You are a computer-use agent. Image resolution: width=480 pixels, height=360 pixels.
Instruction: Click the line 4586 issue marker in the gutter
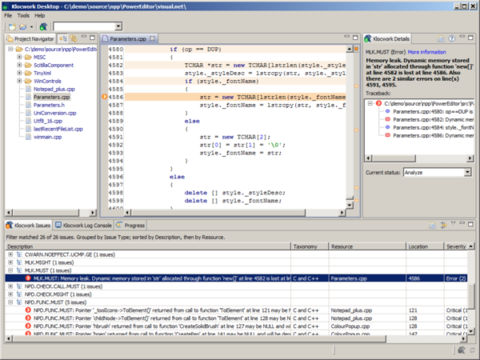(x=104, y=97)
